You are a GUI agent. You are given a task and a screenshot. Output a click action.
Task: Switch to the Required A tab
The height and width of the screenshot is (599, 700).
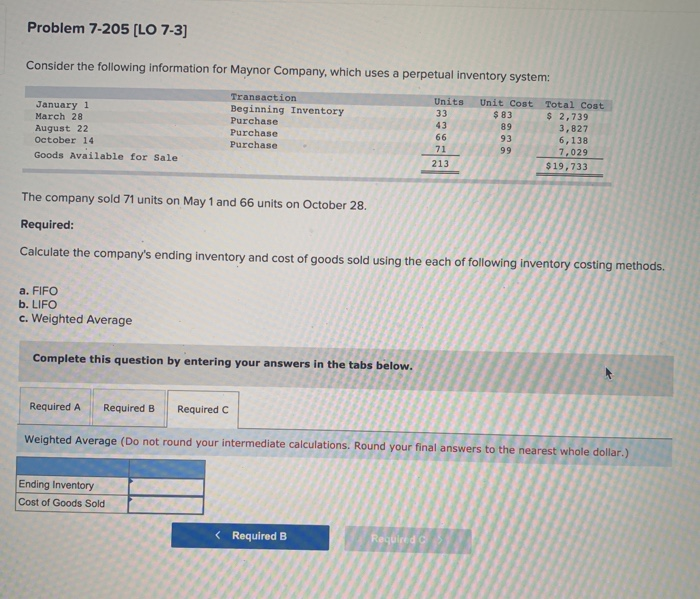click(54, 407)
